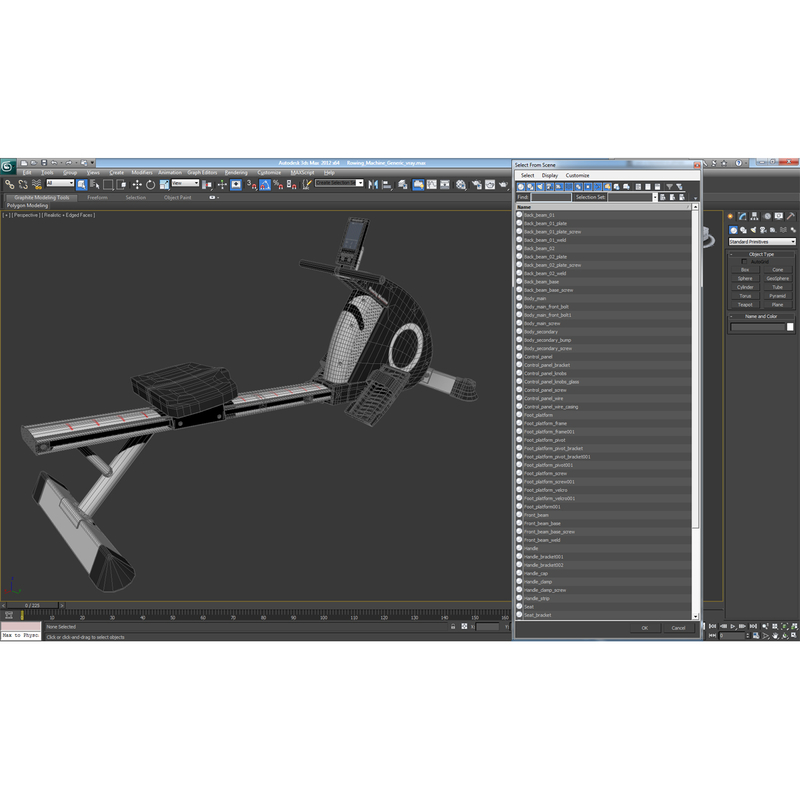Viewport: 800px width, 800px height.
Task: Click the object color swatch under Name and Color
Action: click(790, 327)
